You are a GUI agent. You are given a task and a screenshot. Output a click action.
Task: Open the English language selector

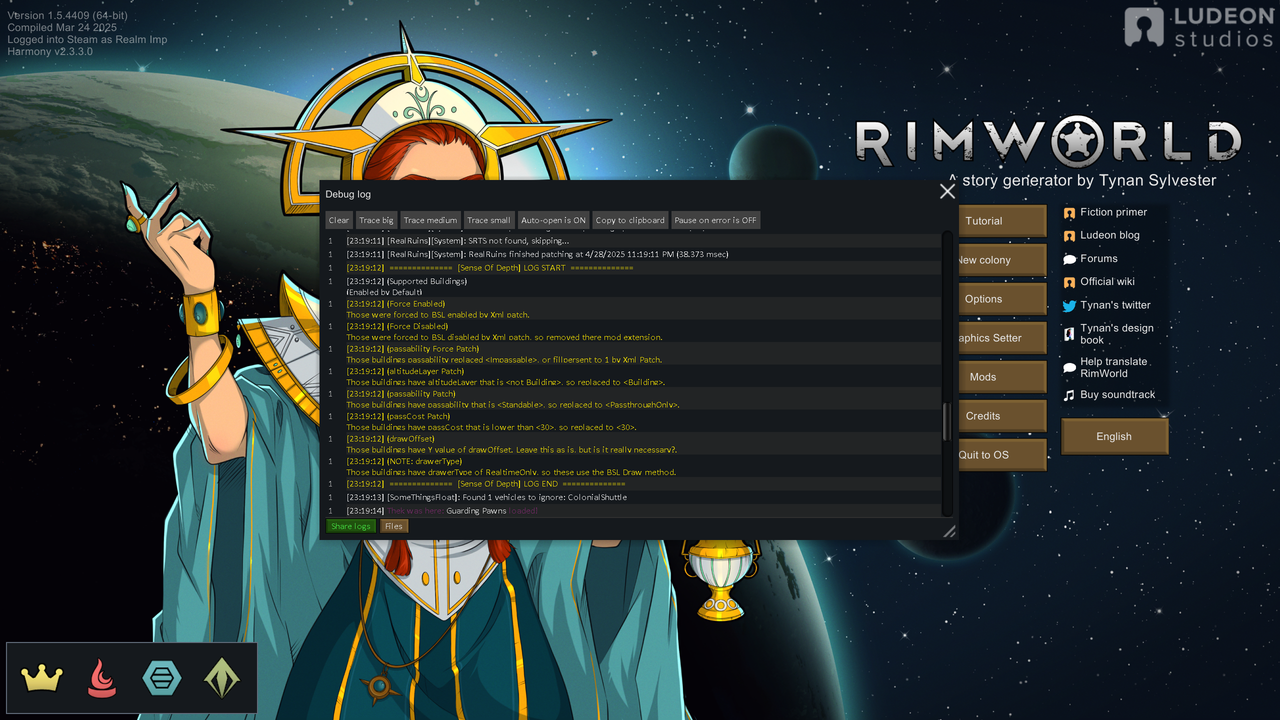coord(1114,436)
